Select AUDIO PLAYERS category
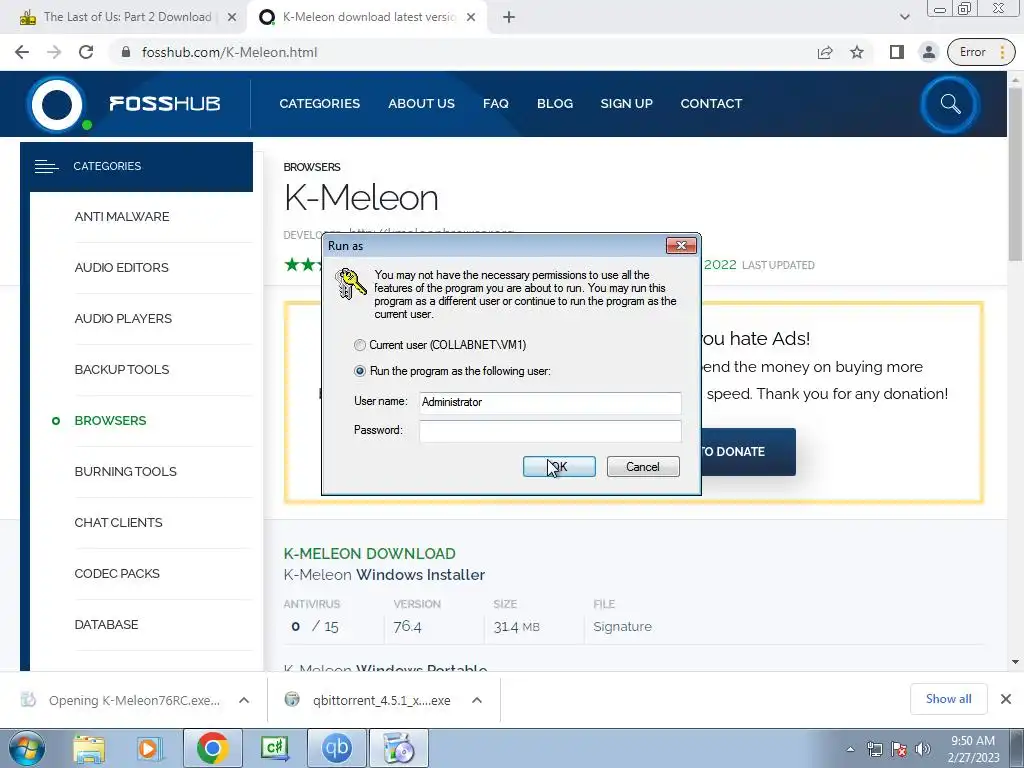1024x768 pixels. tap(123, 318)
